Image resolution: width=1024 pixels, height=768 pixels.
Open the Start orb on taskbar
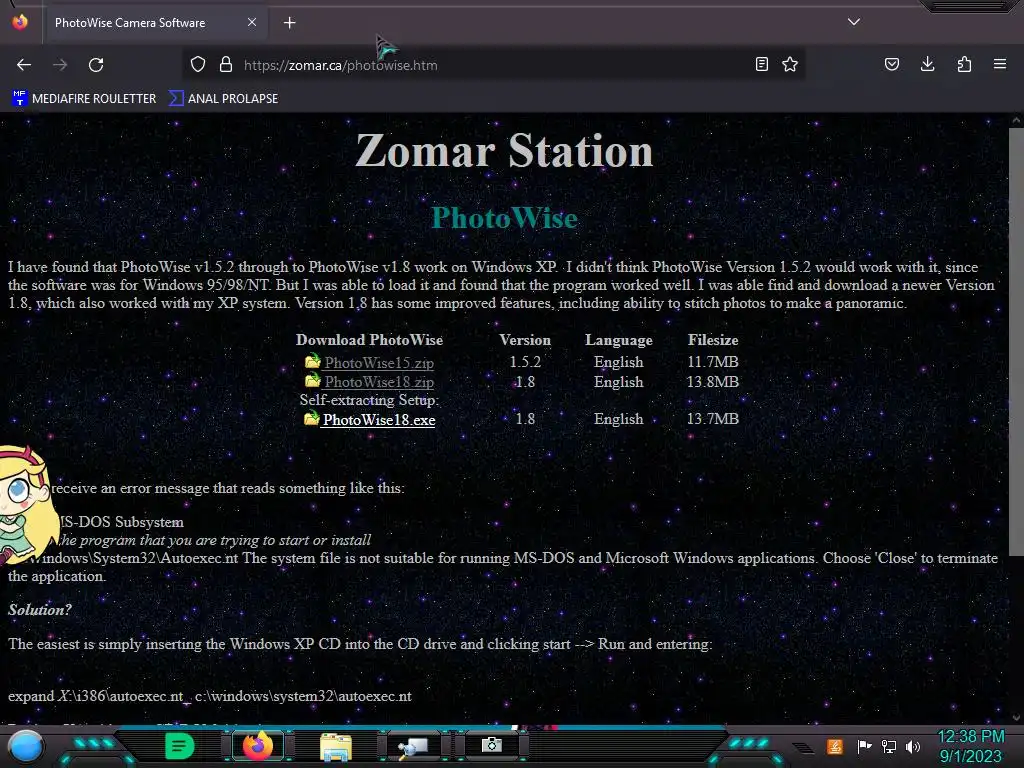point(26,746)
